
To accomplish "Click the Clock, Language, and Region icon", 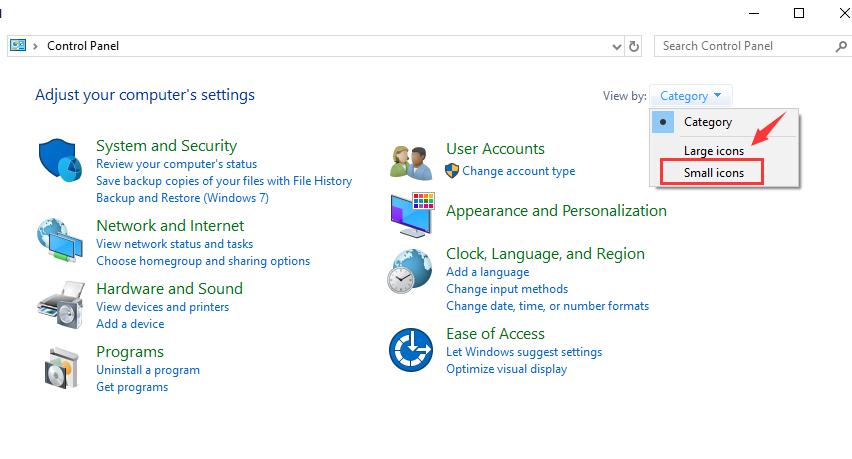I will click(410, 269).
